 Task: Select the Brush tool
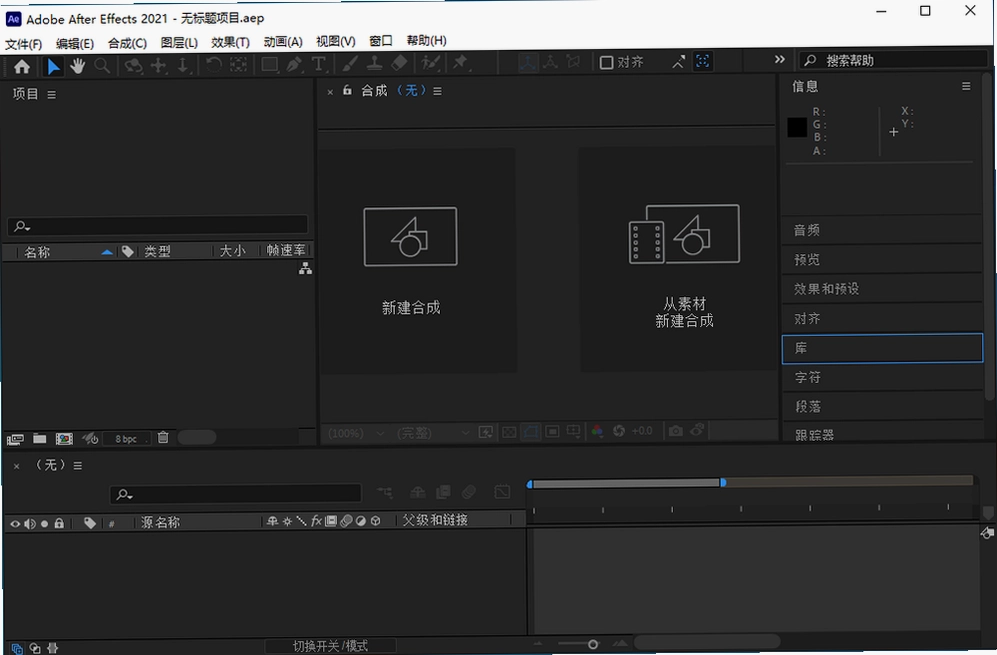350,63
